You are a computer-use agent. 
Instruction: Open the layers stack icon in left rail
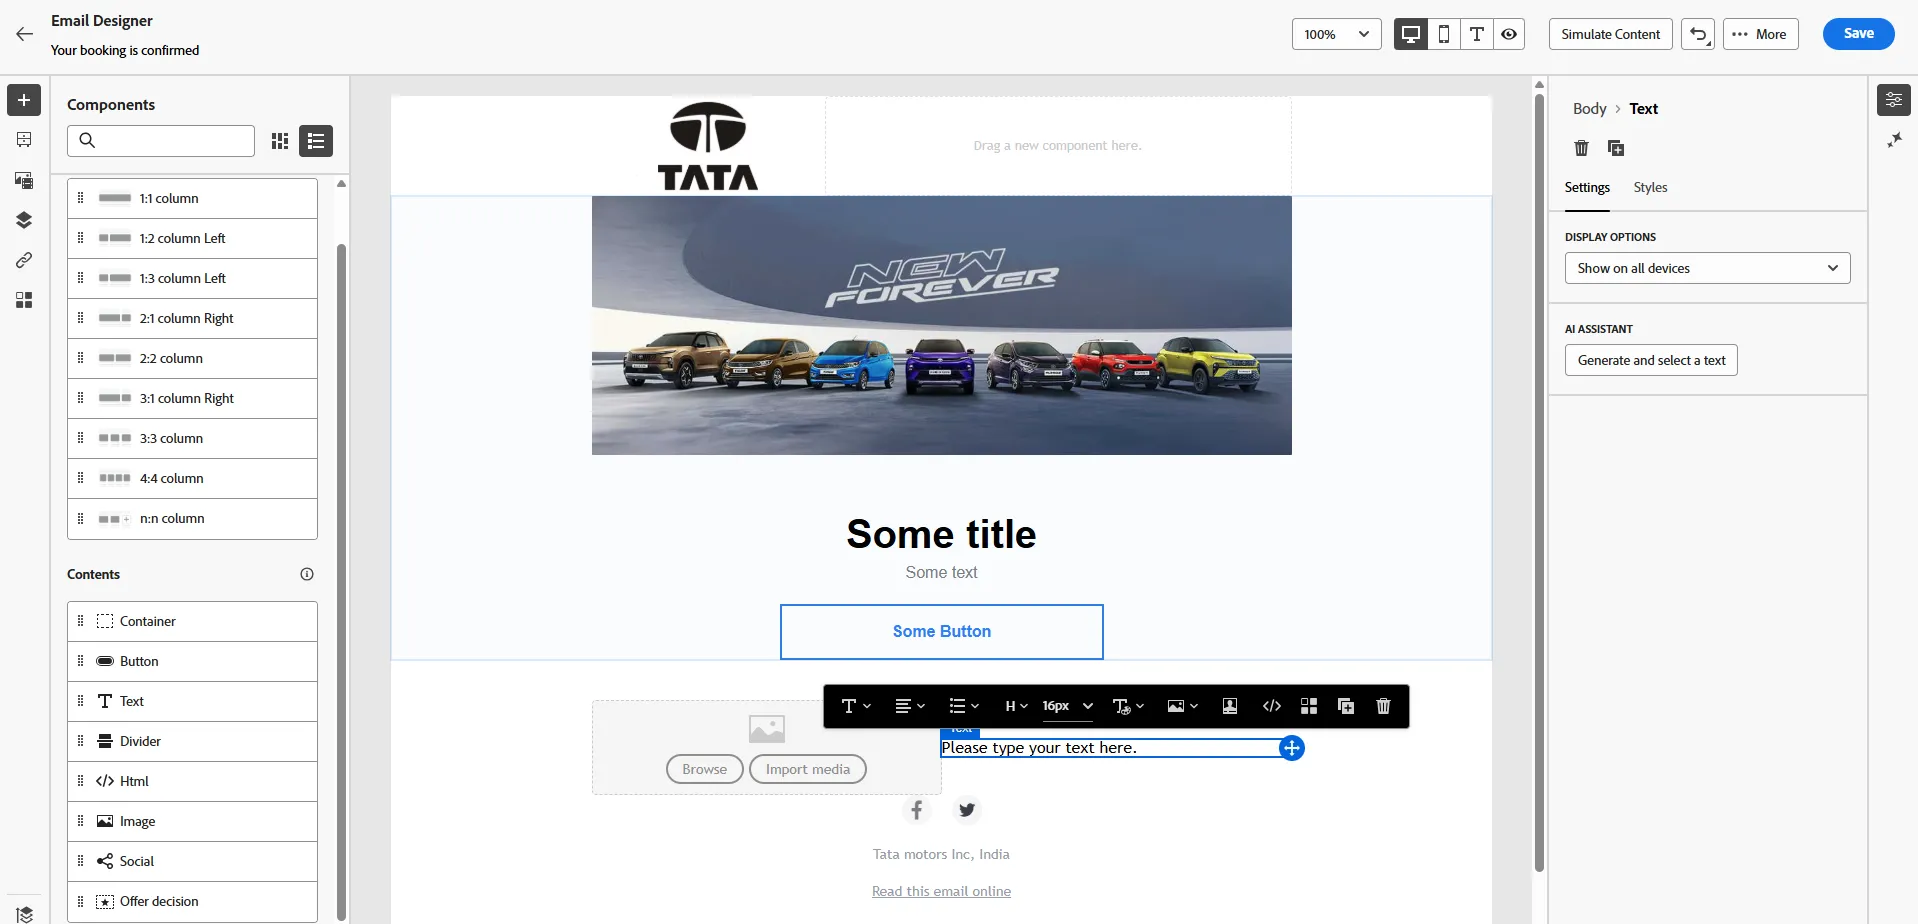(x=24, y=220)
